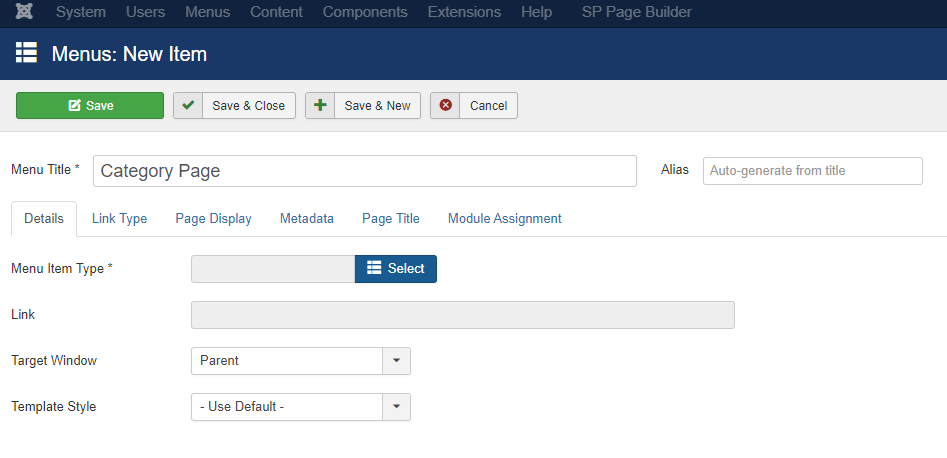Click the plus icon on Save & New

[x=320, y=105]
